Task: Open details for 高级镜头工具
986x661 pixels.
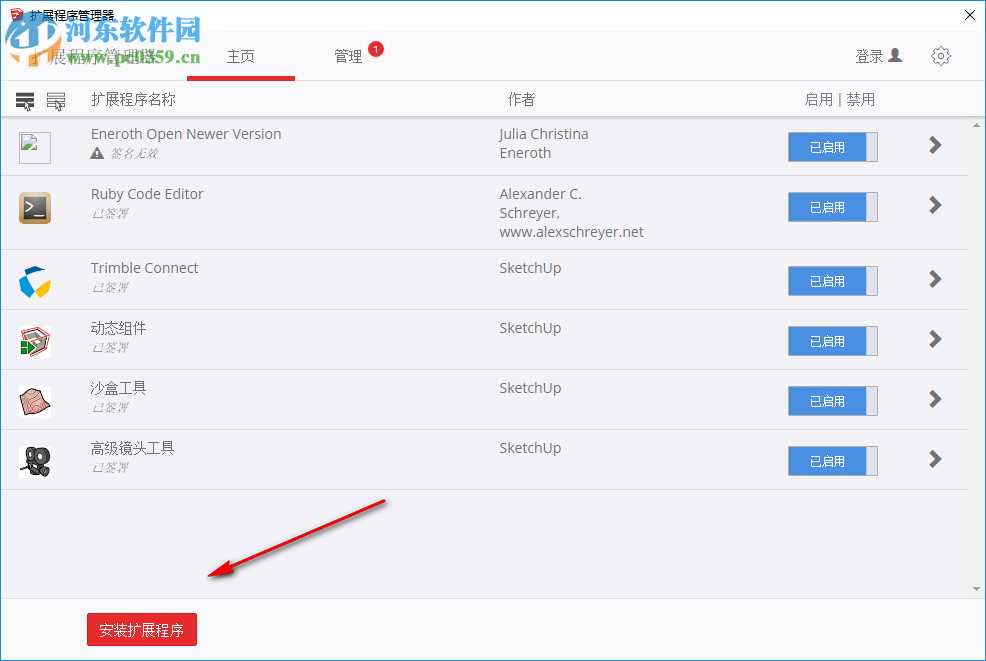Action: 934,461
